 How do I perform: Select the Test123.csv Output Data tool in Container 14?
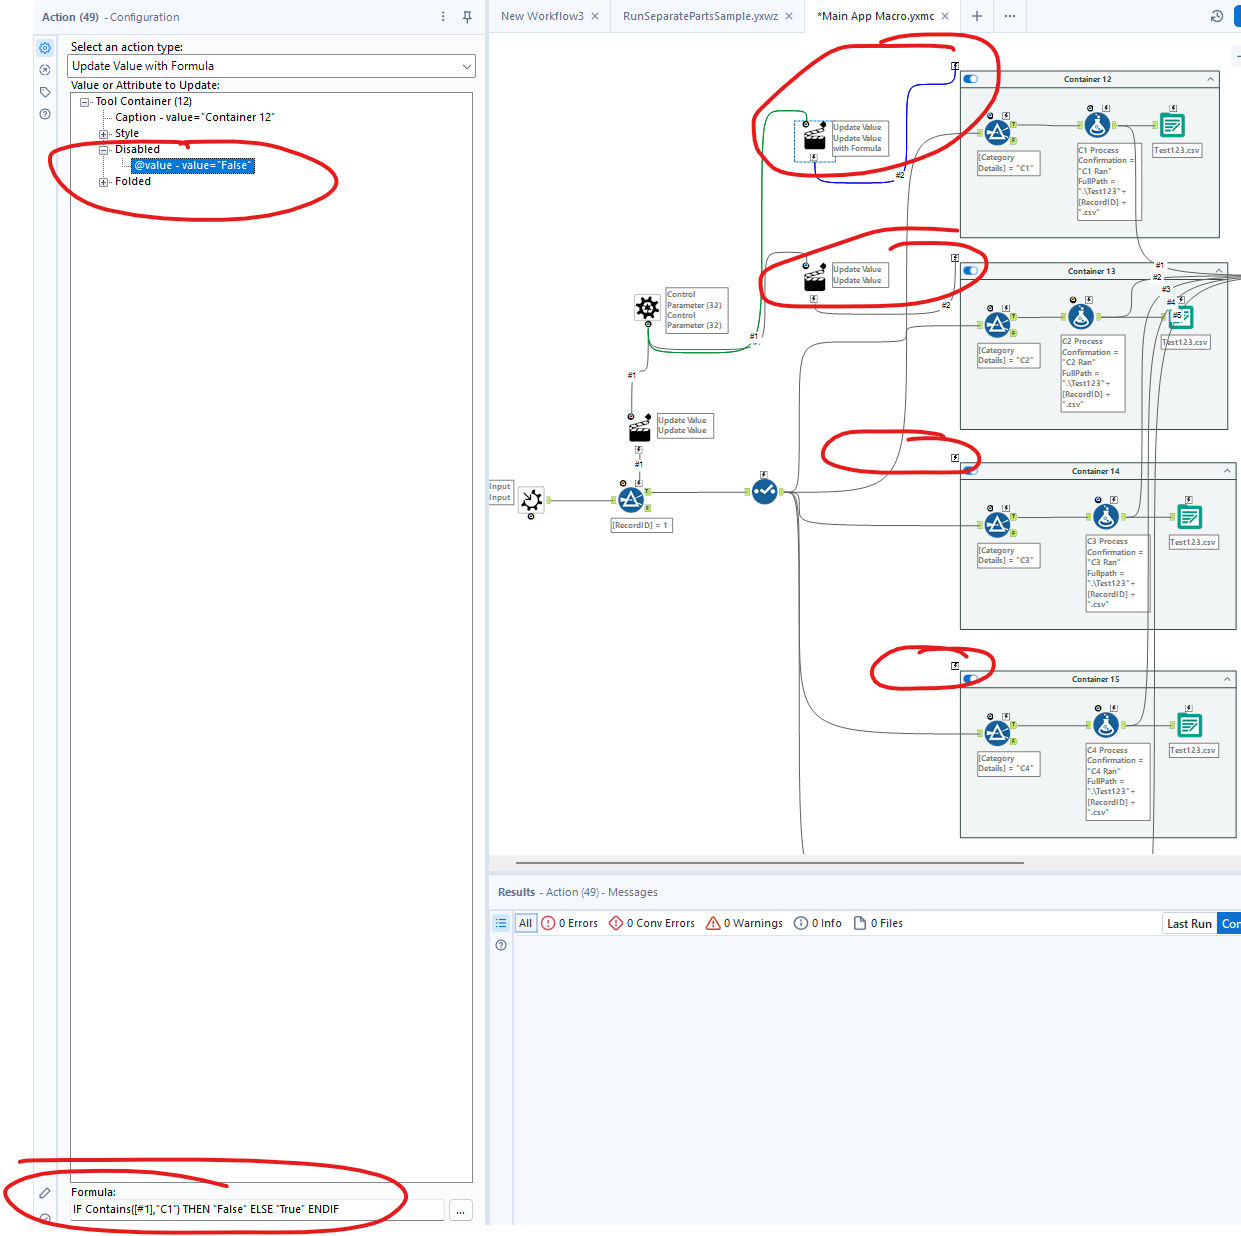[1189, 516]
